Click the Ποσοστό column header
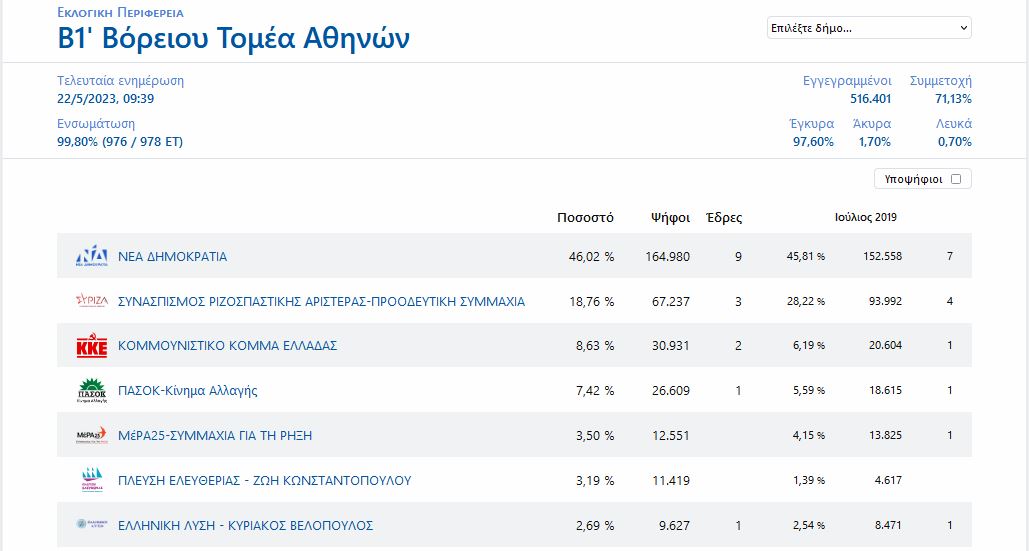1029x551 pixels. (x=585, y=217)
